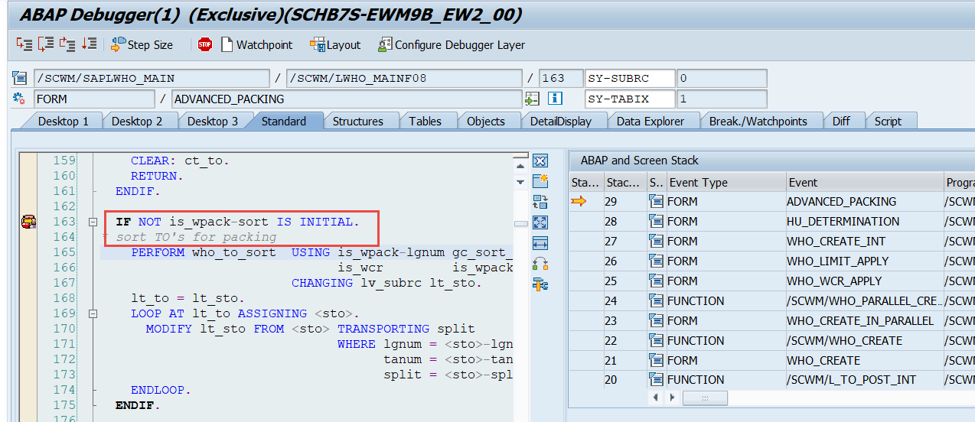Click the SY-SUBRC value field
975x422 pixels.
click(x=721, y=78)
